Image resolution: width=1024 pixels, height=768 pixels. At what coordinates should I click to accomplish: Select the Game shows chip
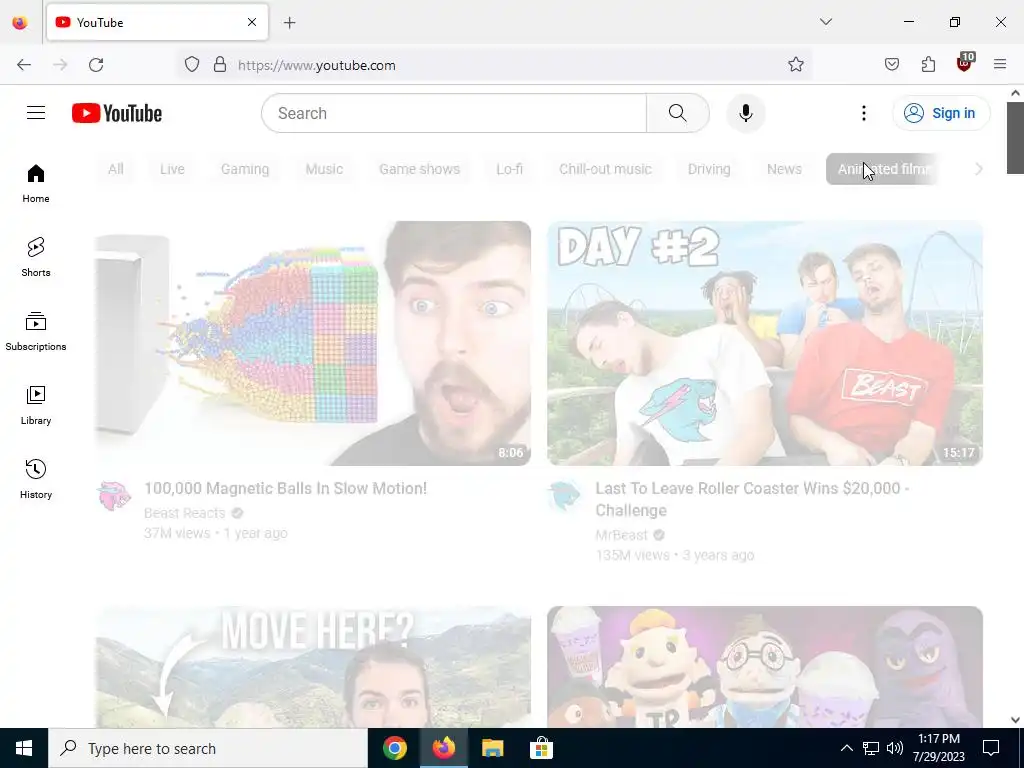(x=419, y=169)
